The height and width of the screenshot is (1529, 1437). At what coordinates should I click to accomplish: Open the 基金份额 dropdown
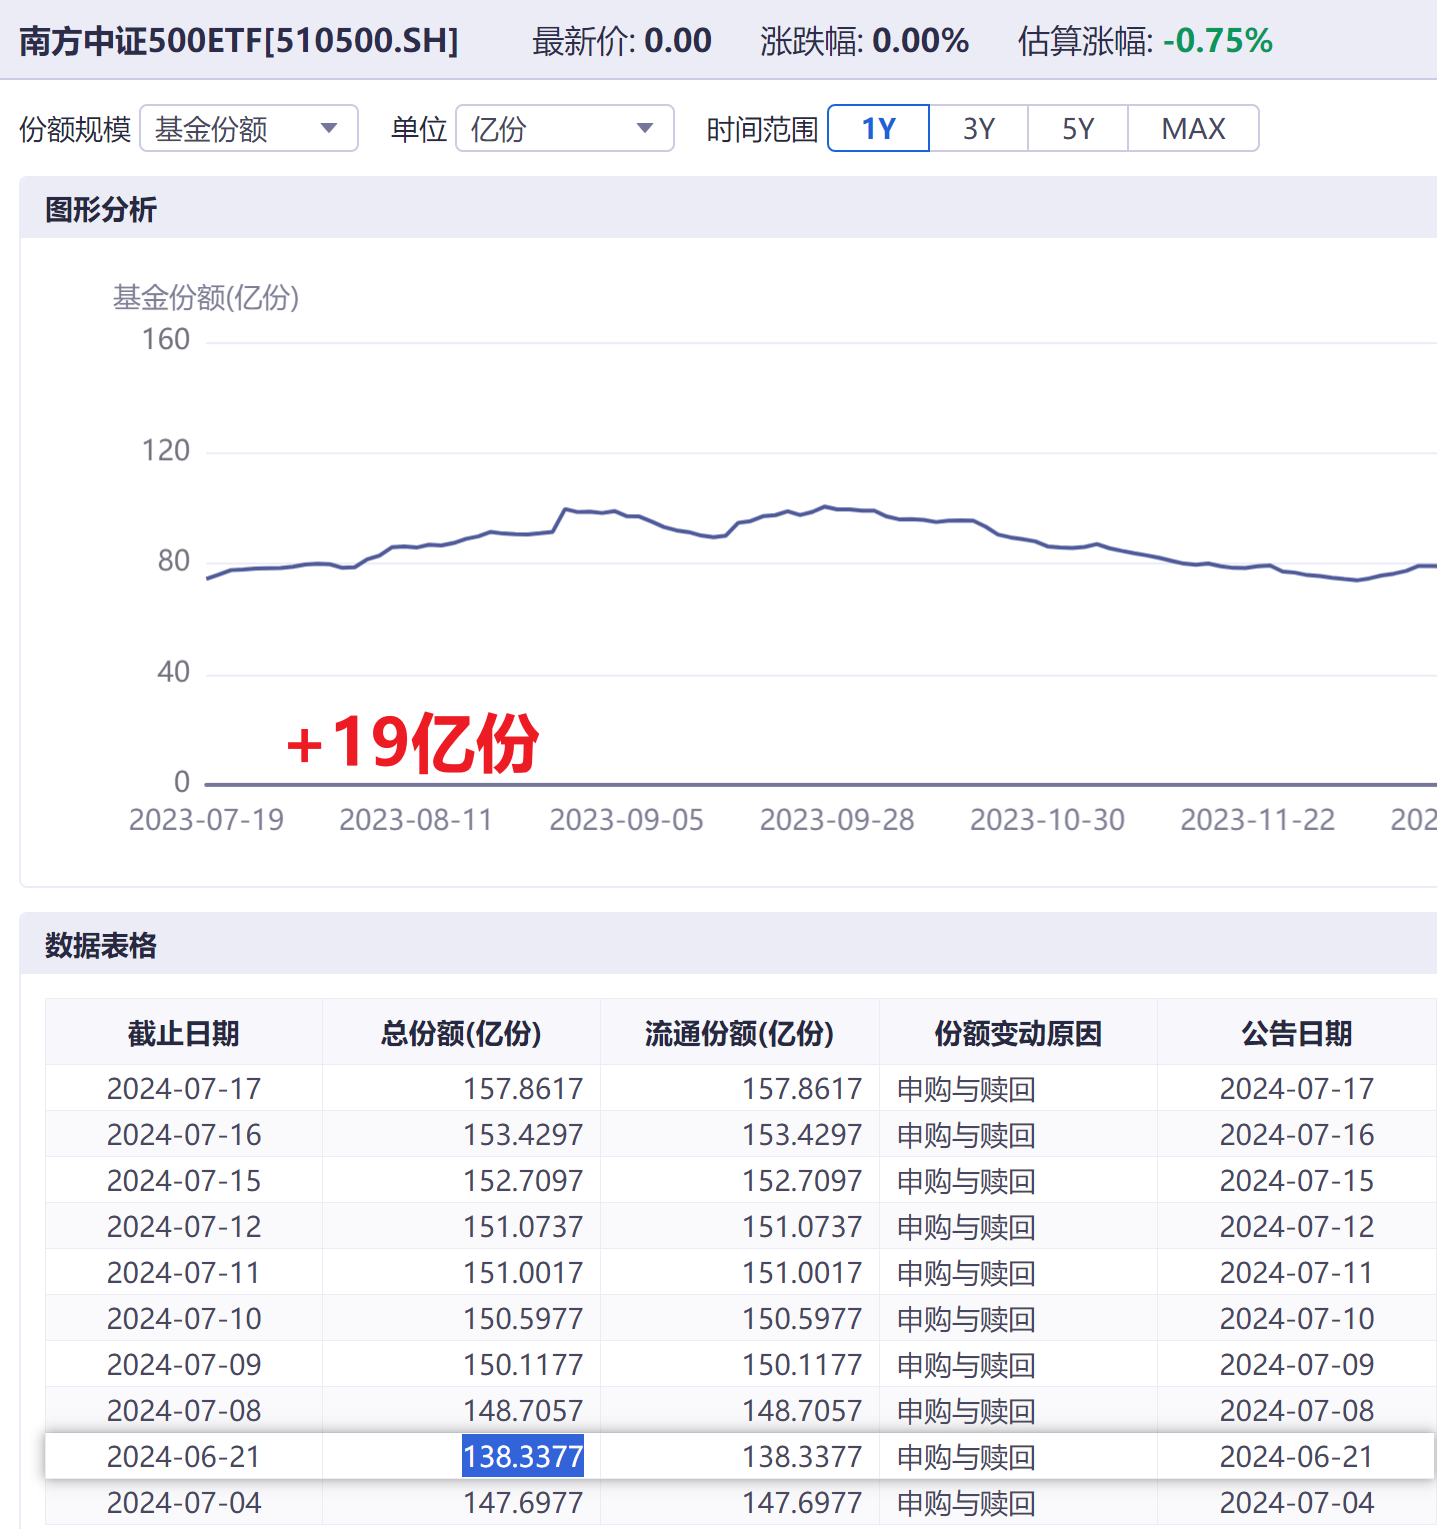(248, 129)
